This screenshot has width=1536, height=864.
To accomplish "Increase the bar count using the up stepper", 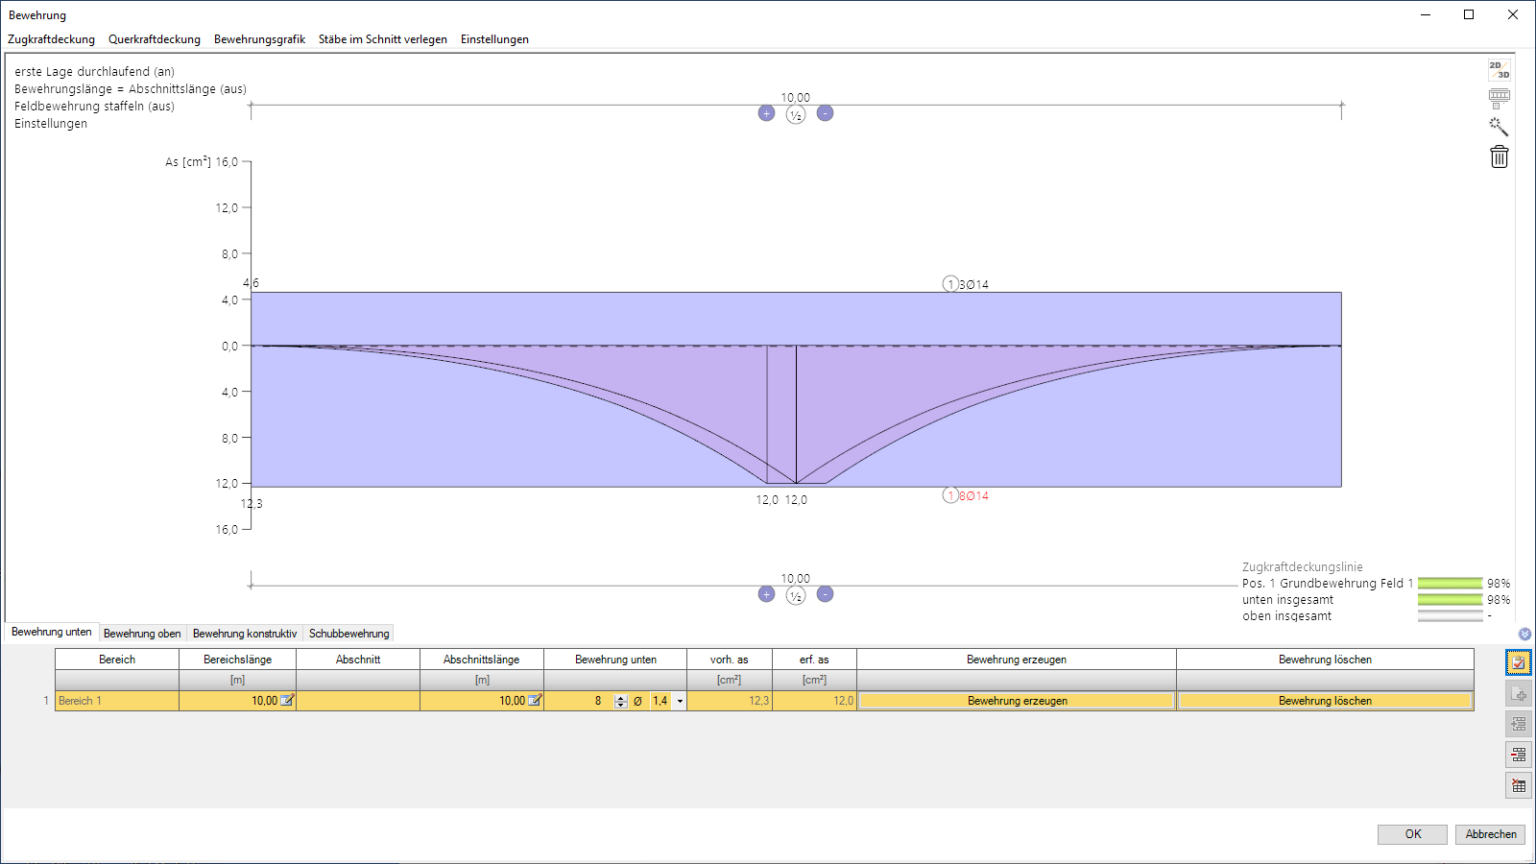I will [622, 697].
